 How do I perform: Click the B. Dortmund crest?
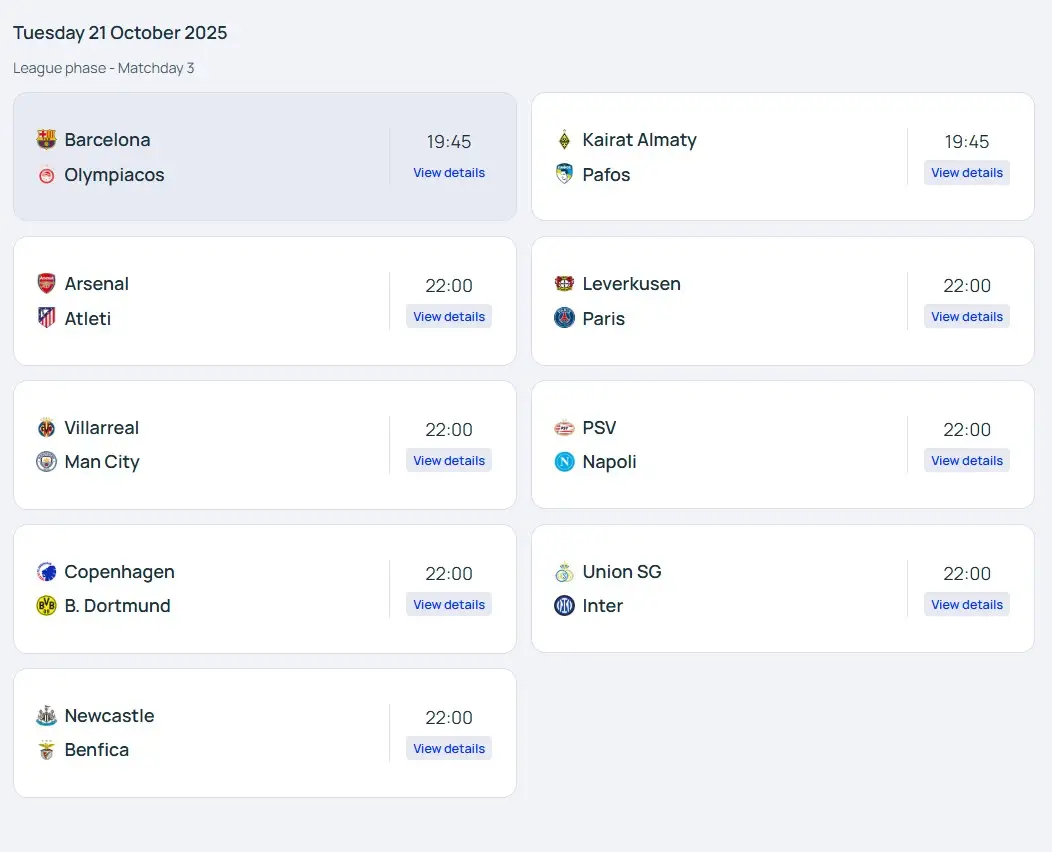(46, 606)
